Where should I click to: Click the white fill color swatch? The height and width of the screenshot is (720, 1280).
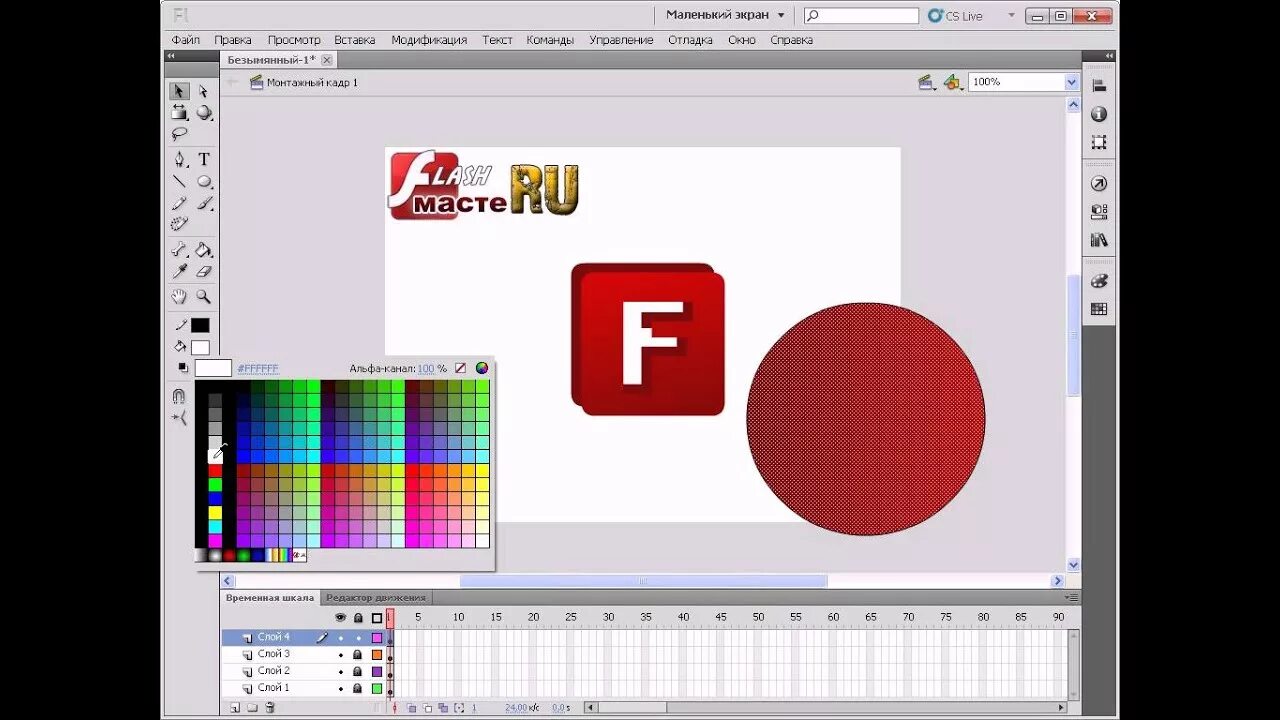200,347
